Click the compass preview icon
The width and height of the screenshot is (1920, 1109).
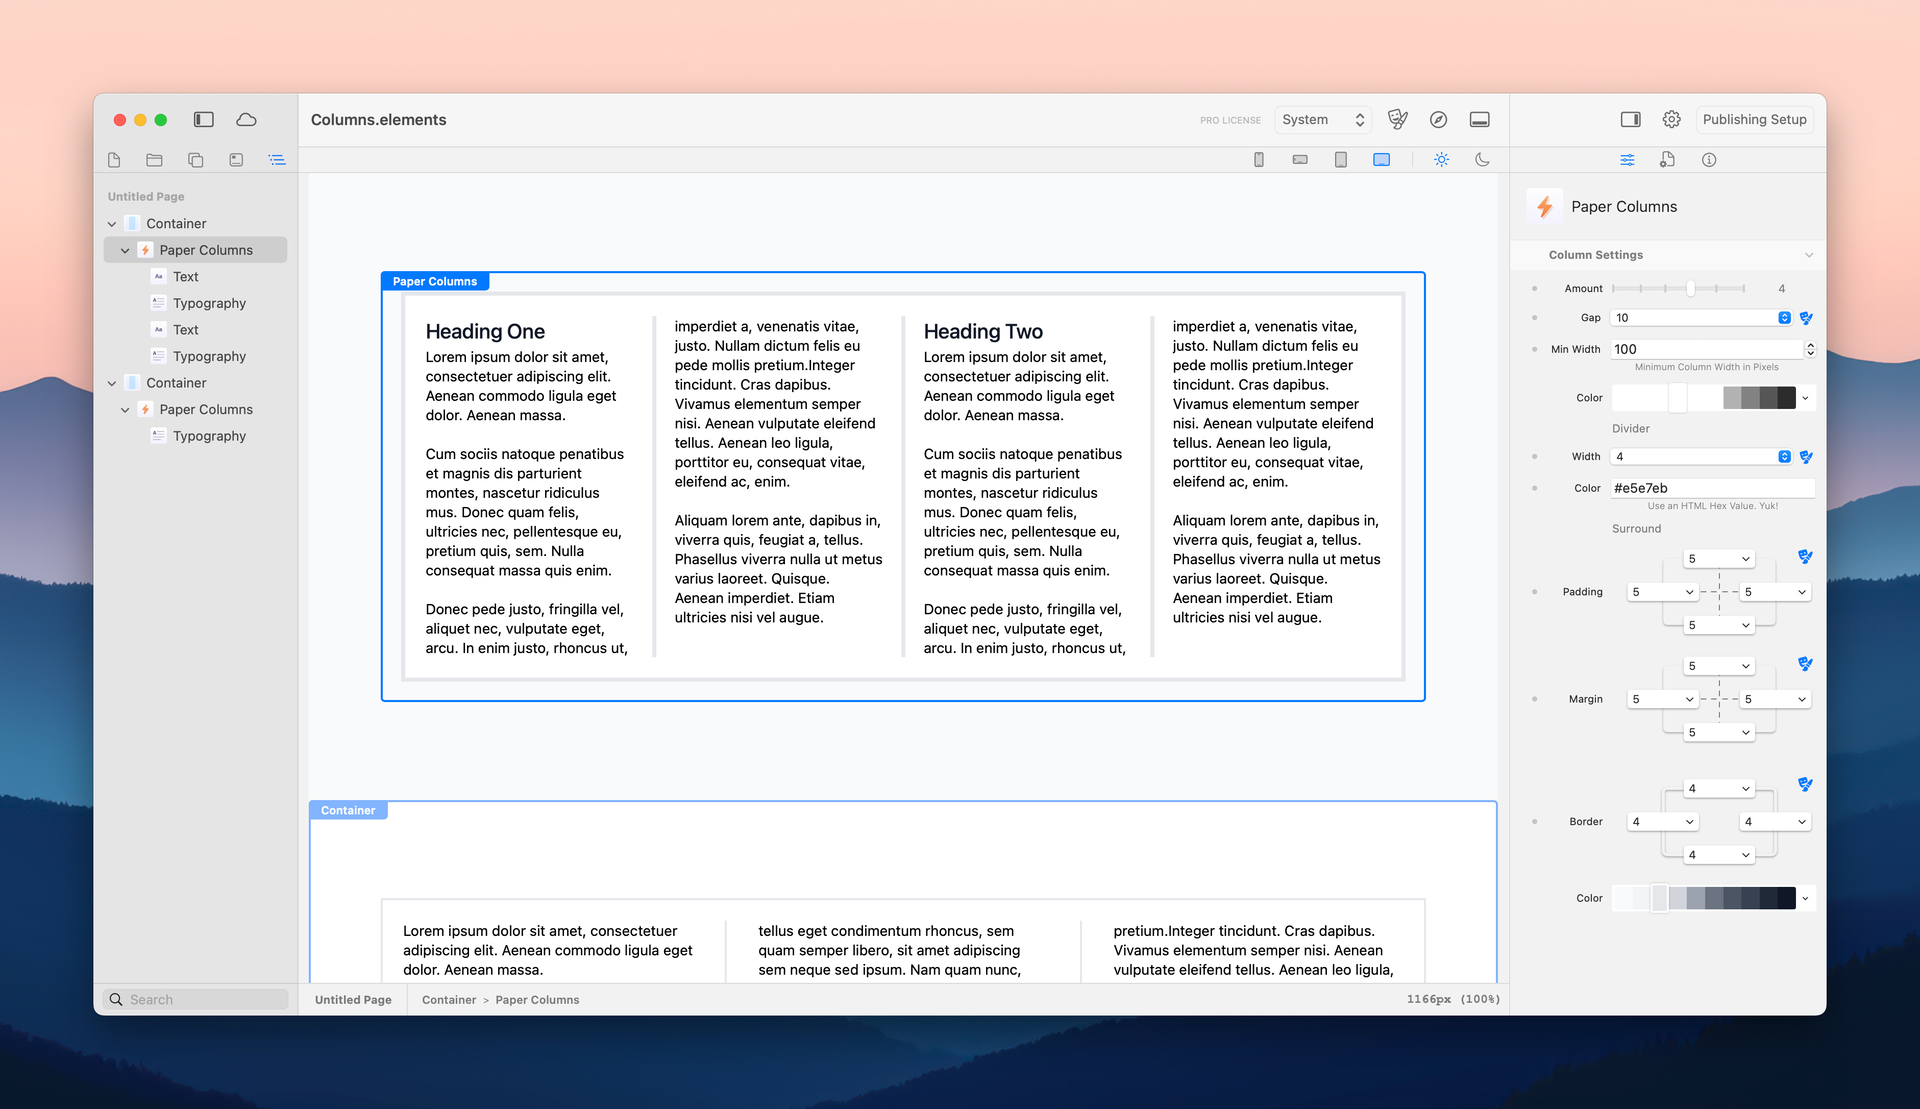(1438, 120)
